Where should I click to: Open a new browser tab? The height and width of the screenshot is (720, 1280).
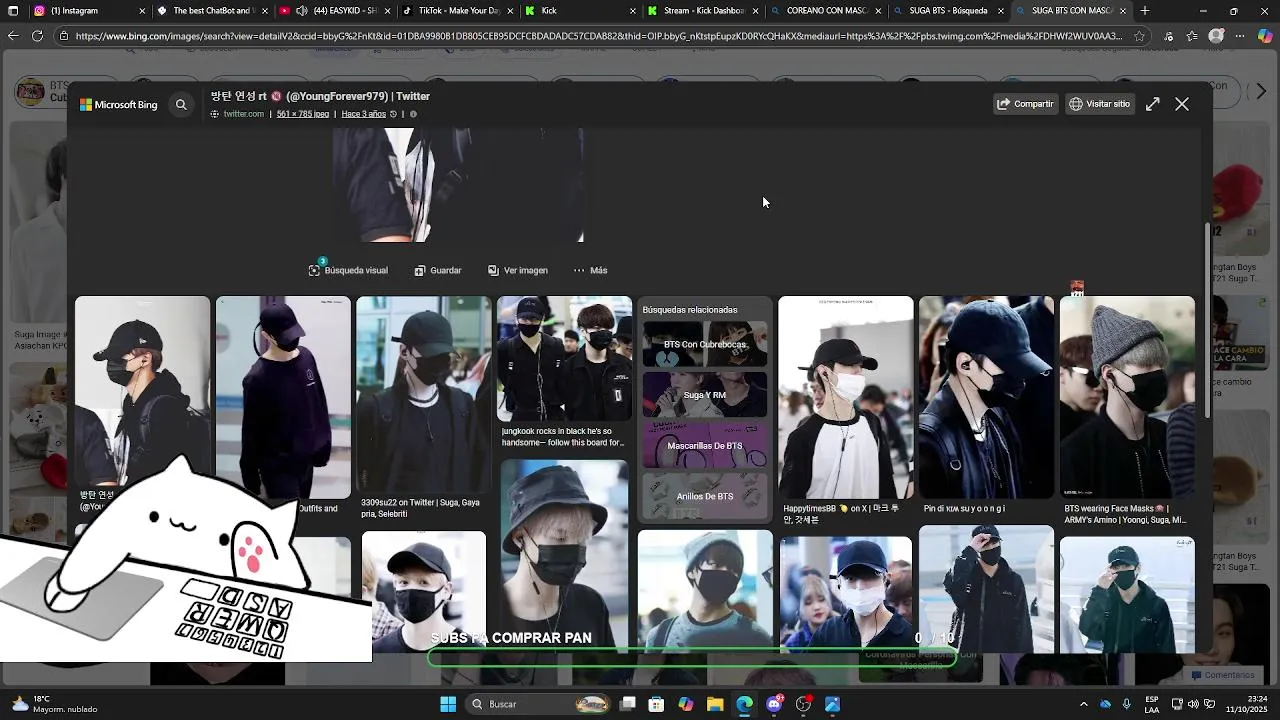tap(1145, 11)
